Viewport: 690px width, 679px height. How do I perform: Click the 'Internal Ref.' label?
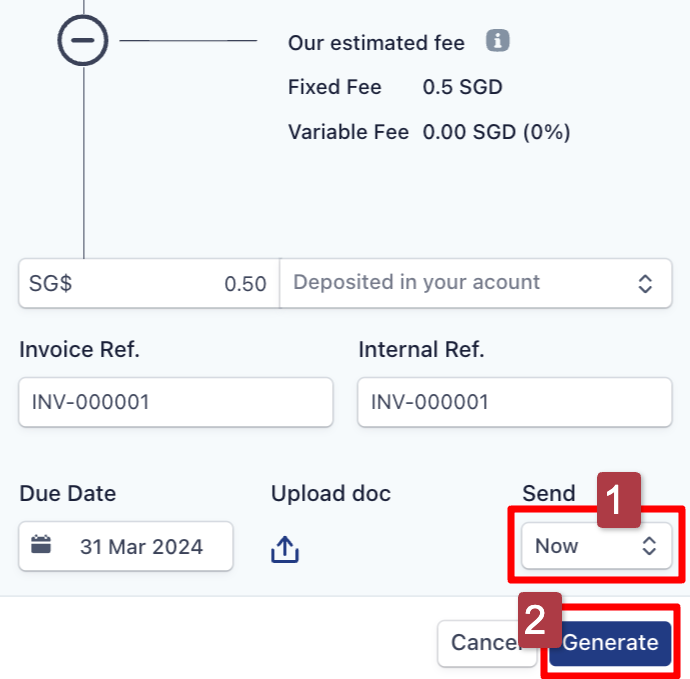tap(421, 350)
